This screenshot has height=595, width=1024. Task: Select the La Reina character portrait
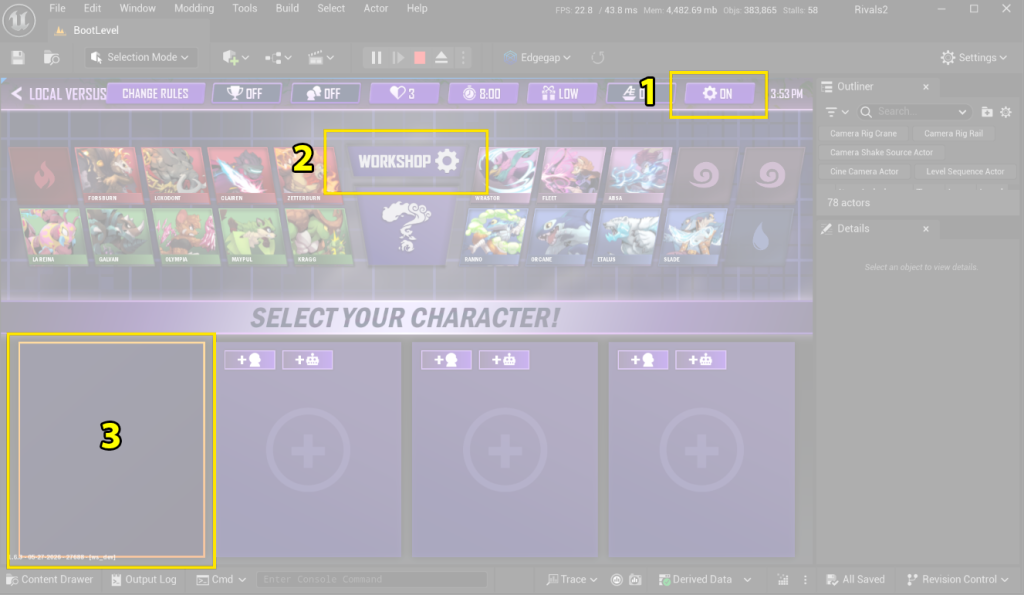pos(52,236)
